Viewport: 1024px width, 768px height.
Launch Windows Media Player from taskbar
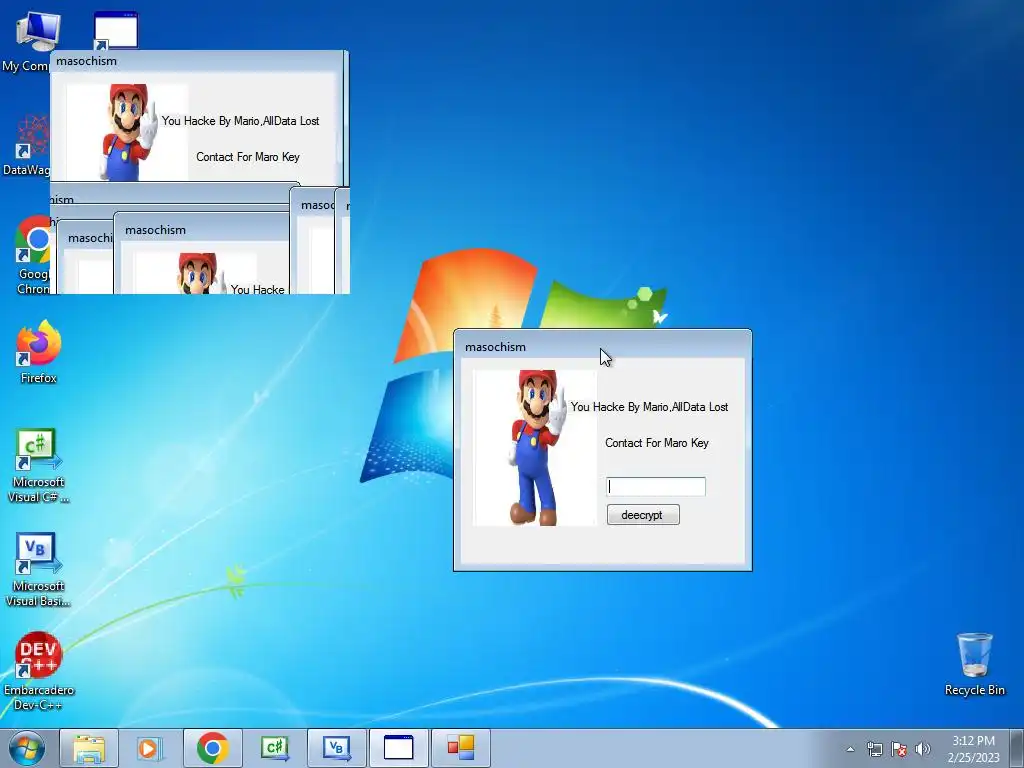point(149,748)
